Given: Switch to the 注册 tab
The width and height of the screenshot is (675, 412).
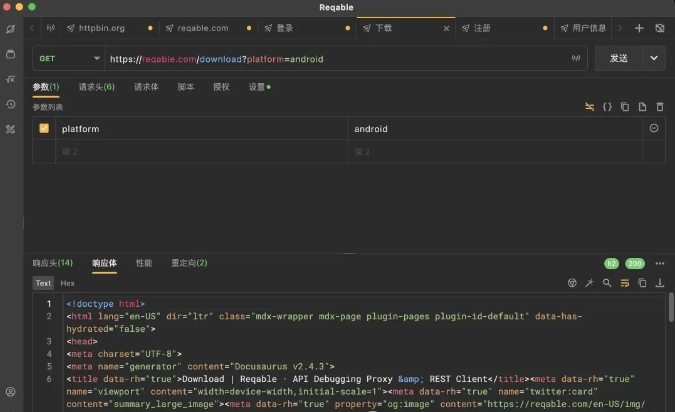Looking at the screenshot, I should (505, 28).
